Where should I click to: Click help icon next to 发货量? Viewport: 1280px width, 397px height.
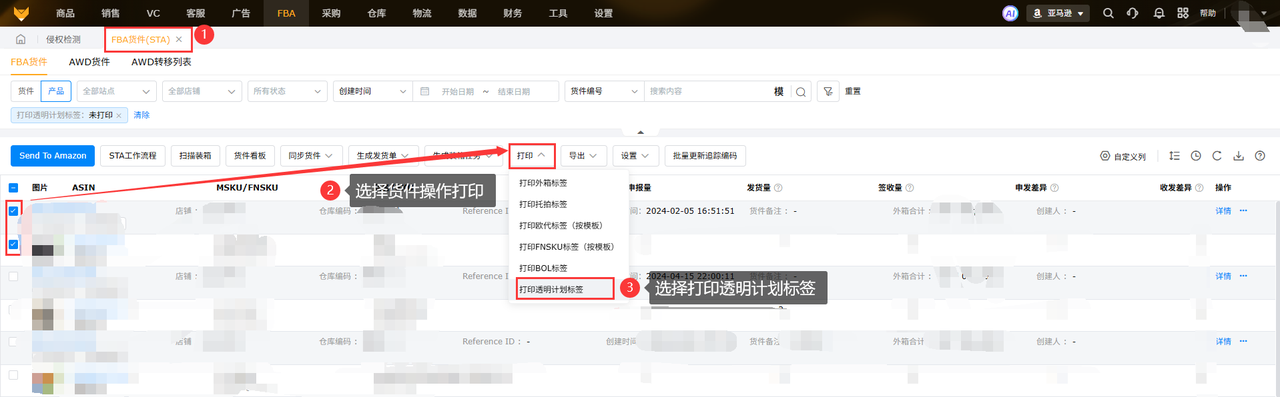tap(778, 187)
